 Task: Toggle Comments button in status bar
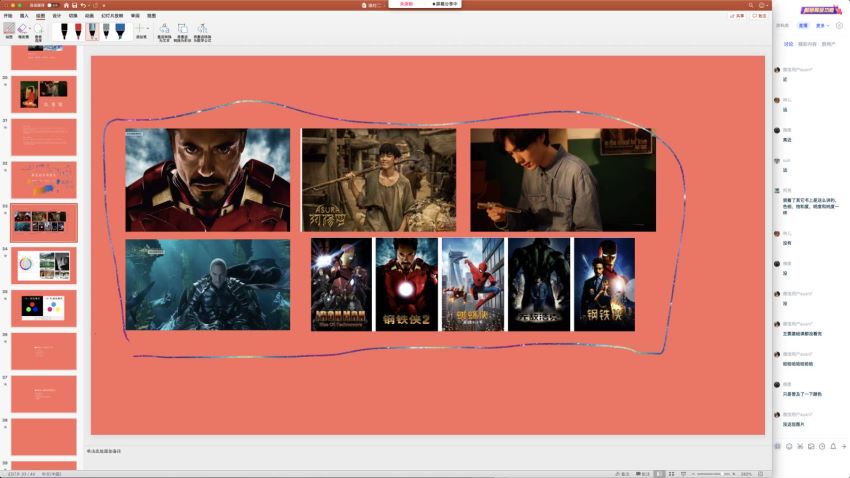click(642, 474)
